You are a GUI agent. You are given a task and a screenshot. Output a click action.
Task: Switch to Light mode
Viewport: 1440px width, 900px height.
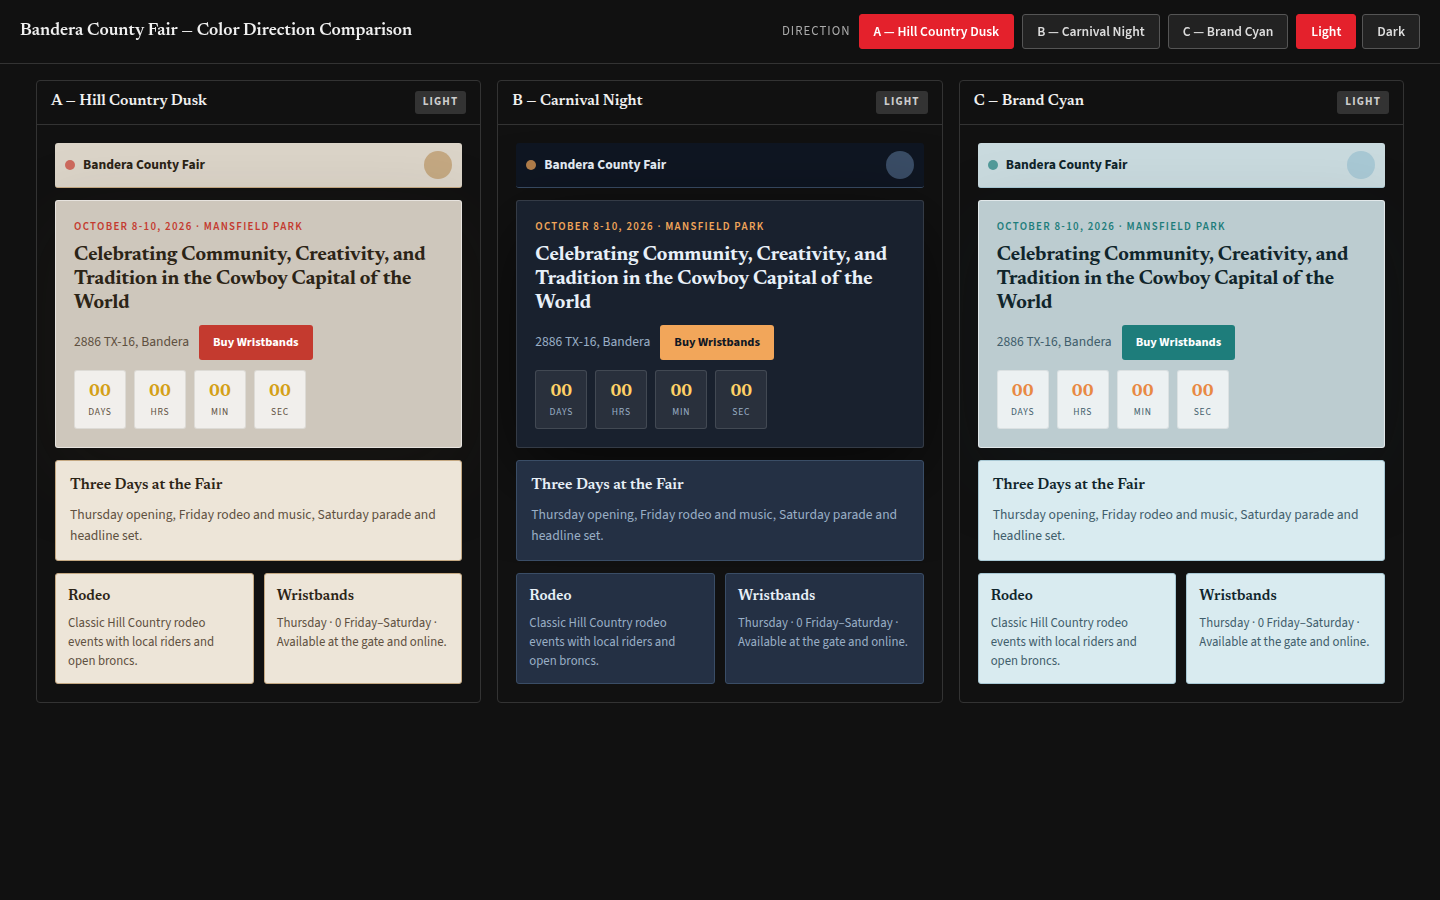coord(1326,31)
